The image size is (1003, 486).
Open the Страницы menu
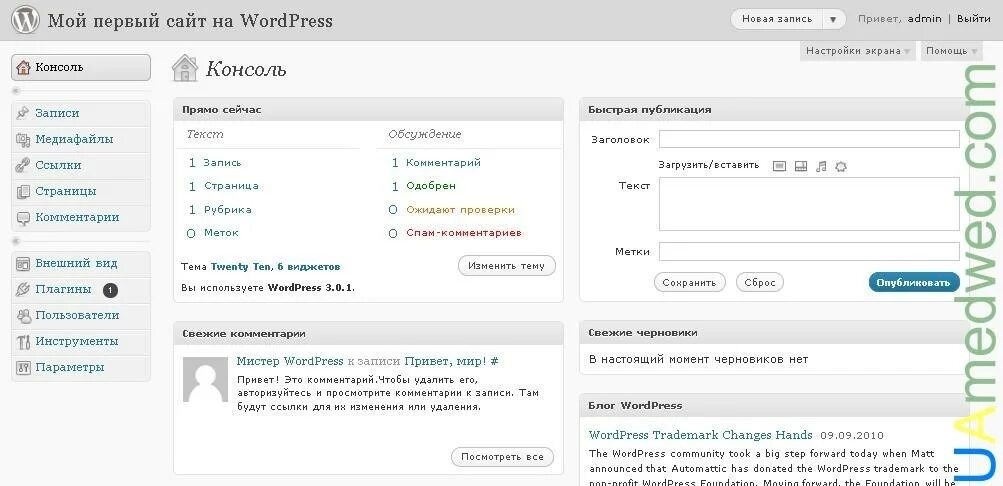click(x=81, y=191)
